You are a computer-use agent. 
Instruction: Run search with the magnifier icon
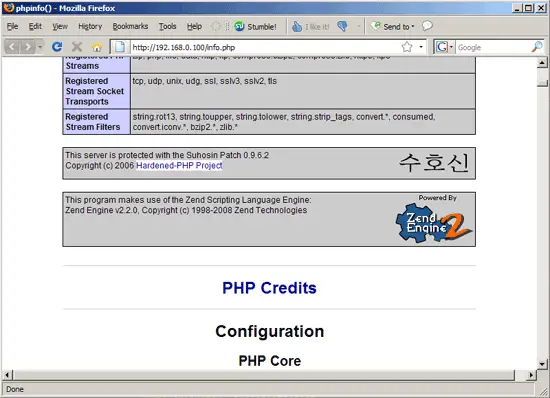tap(537, 47)
